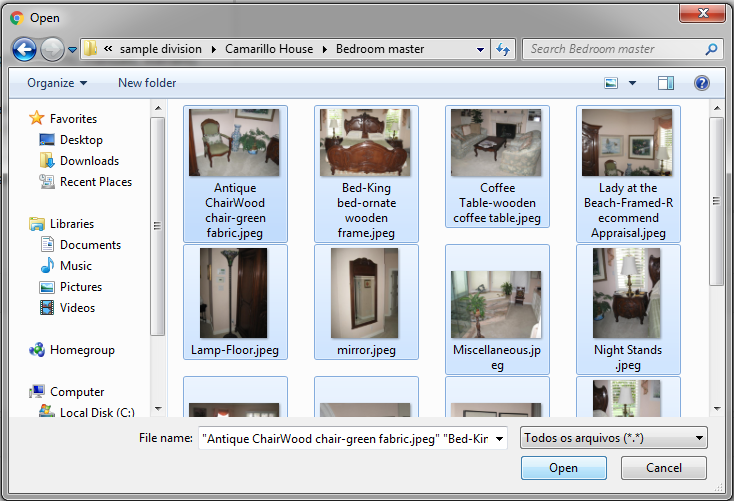Open the File name dropdown arrow
Image resolution: width=734 pixels, height=501 pixels.
[499, 439]
